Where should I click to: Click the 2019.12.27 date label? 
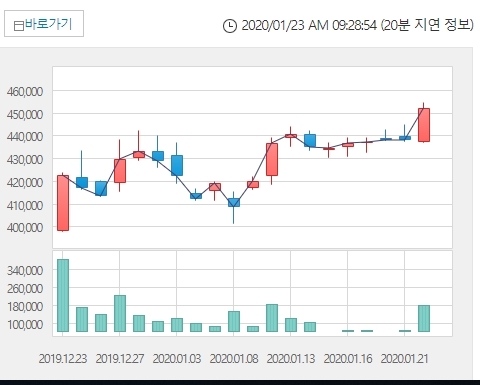click(120, 359)
